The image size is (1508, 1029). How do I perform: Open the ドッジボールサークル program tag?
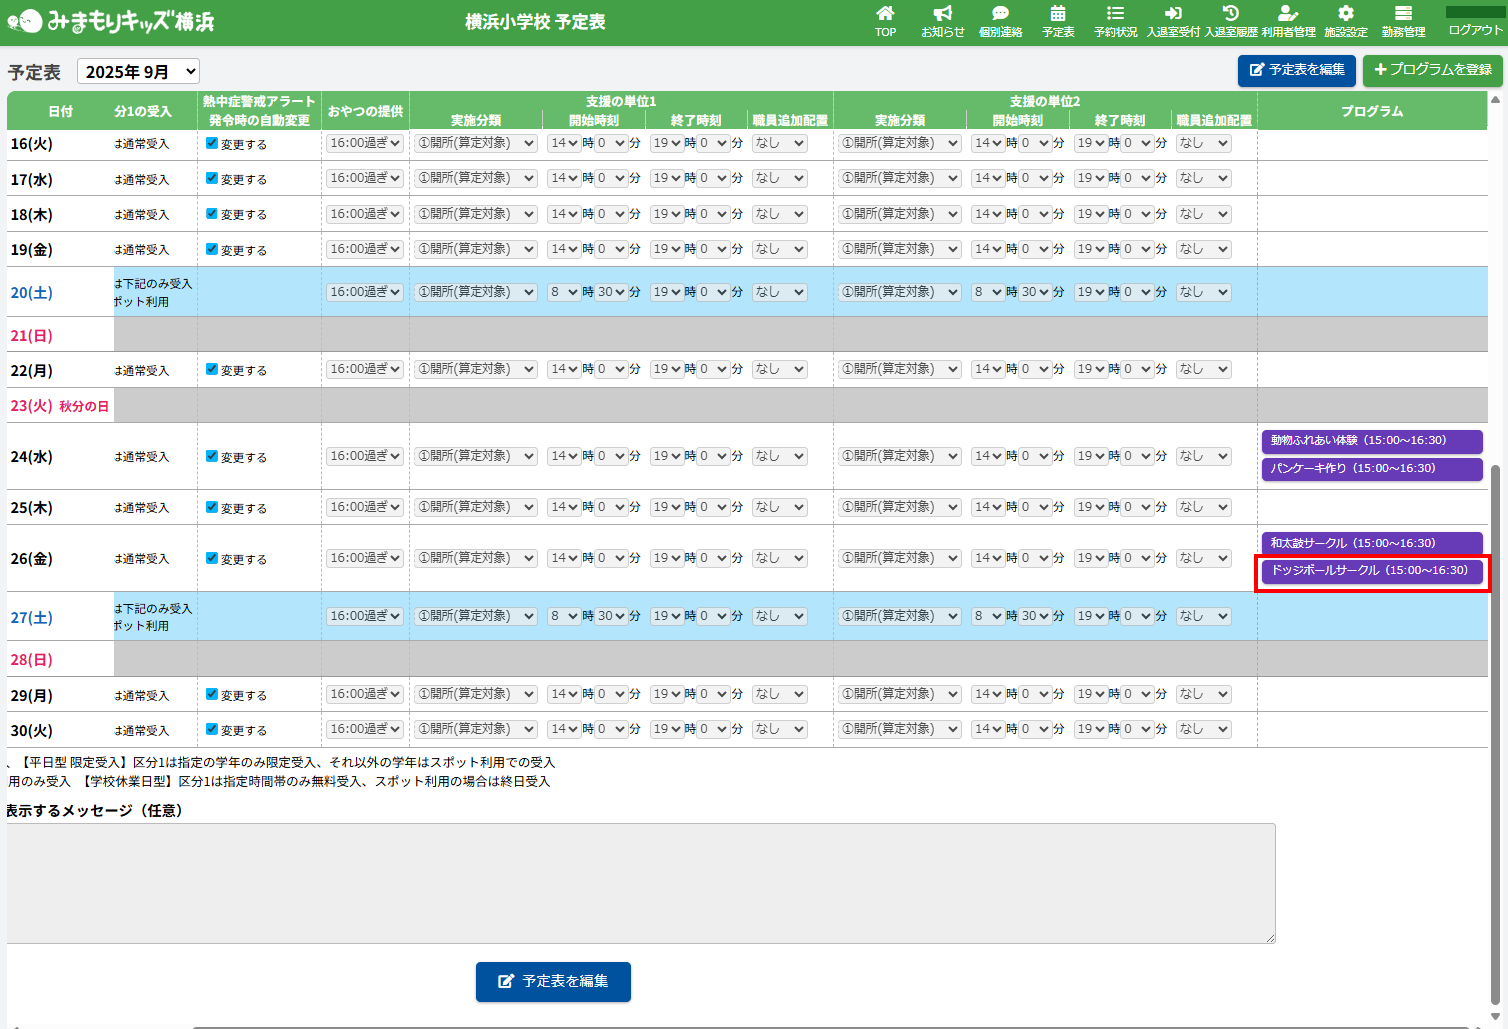point(1371,571)
